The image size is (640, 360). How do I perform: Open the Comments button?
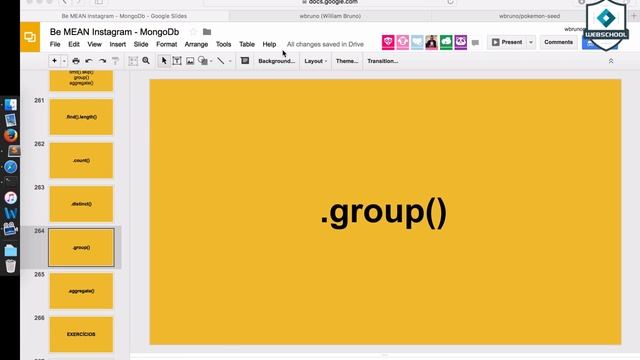tap(558, 42)
